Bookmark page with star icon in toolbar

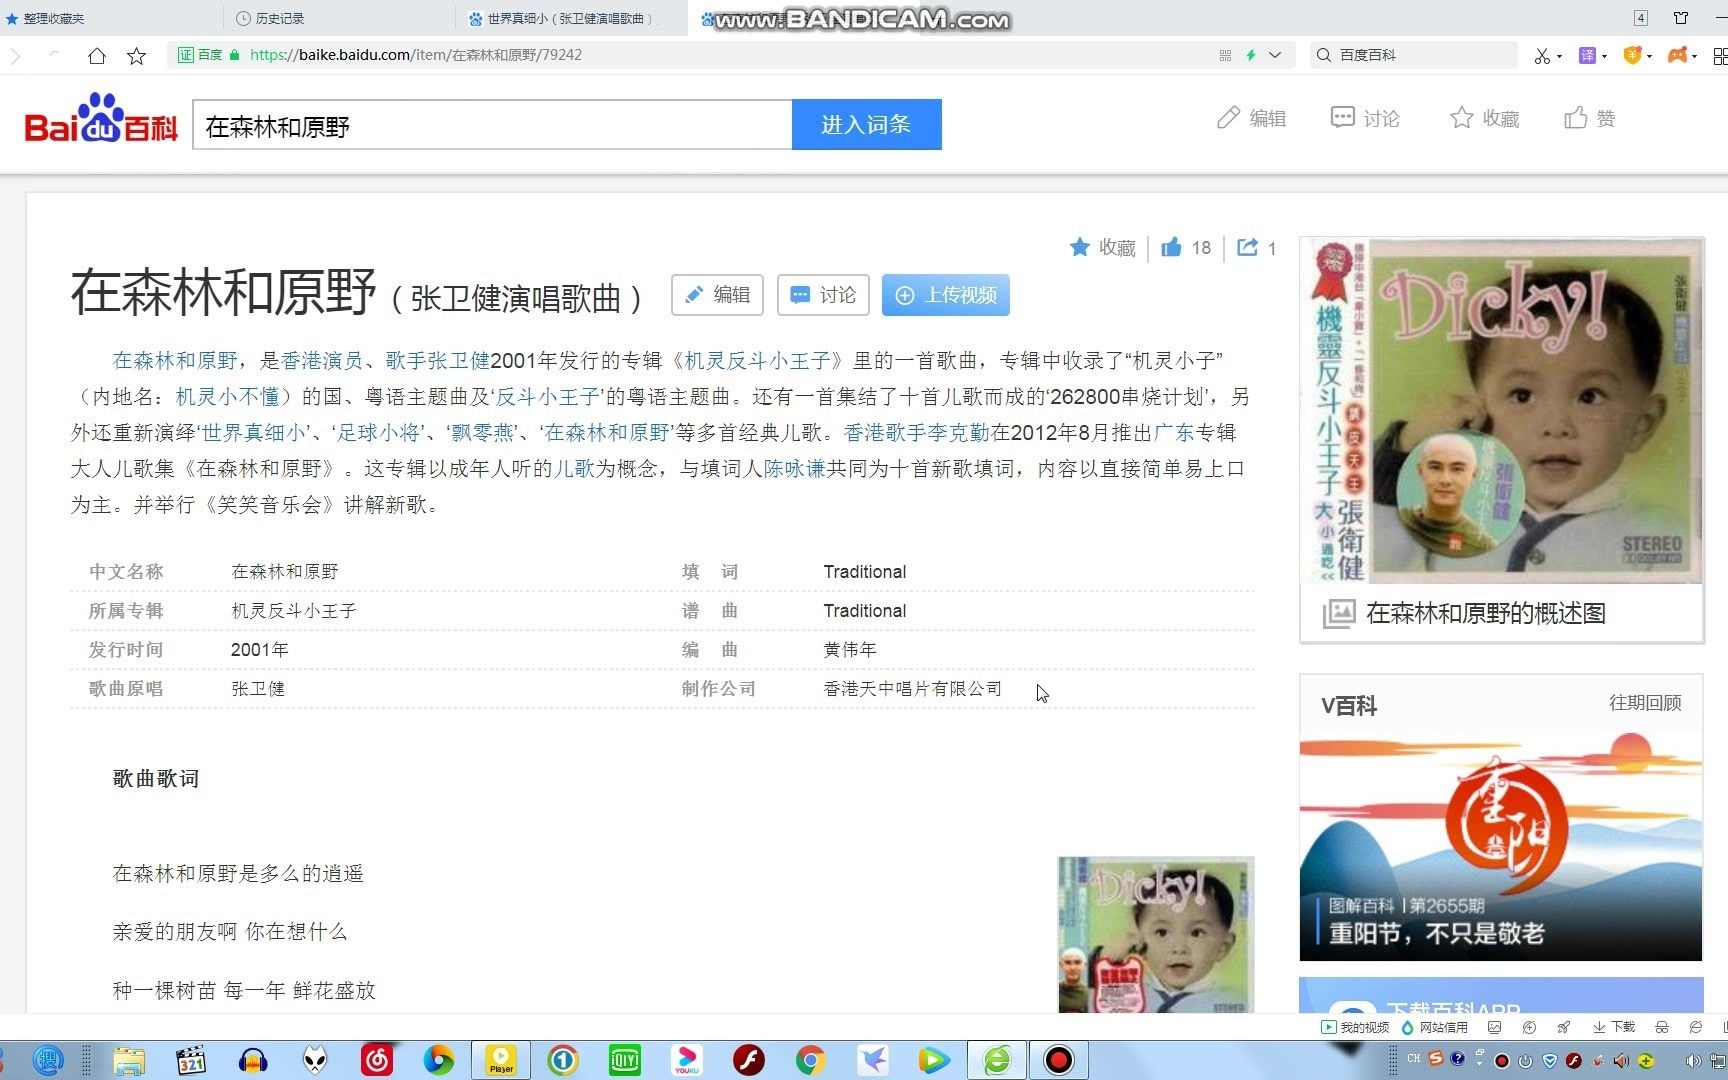(137, 56)
